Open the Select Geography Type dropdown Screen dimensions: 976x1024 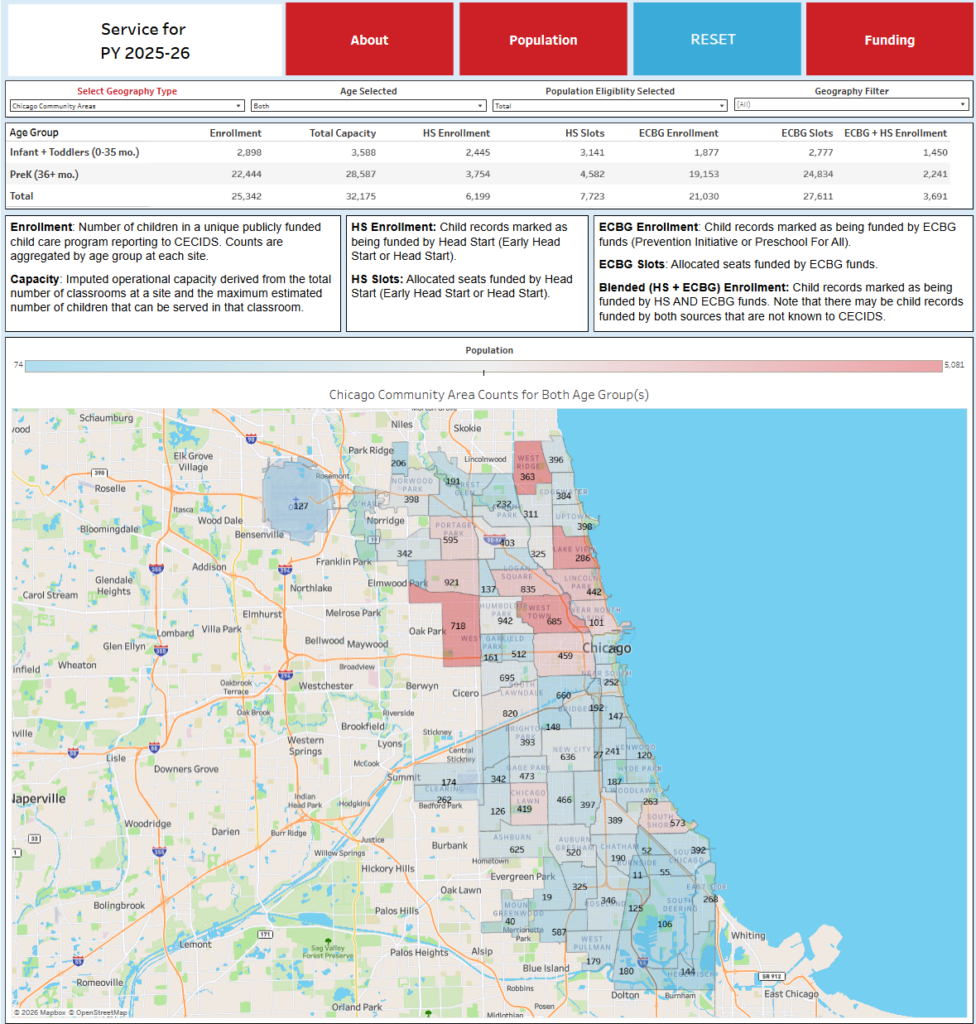pyautogui.click(x=127, y=106)
